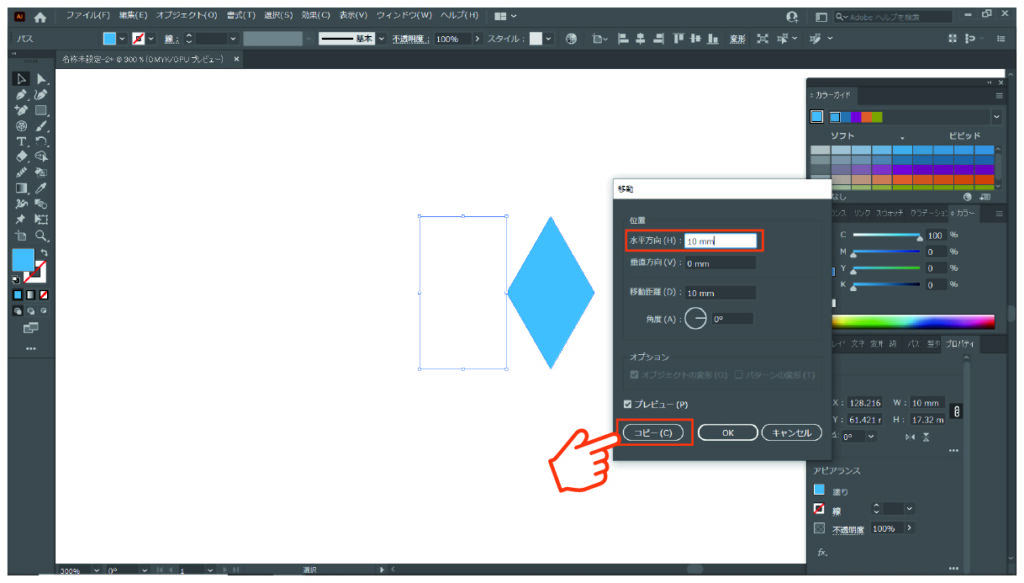Click コピー(C) button in Move dialog
This screenshot has width=1024, height=583.
[653, 433]
